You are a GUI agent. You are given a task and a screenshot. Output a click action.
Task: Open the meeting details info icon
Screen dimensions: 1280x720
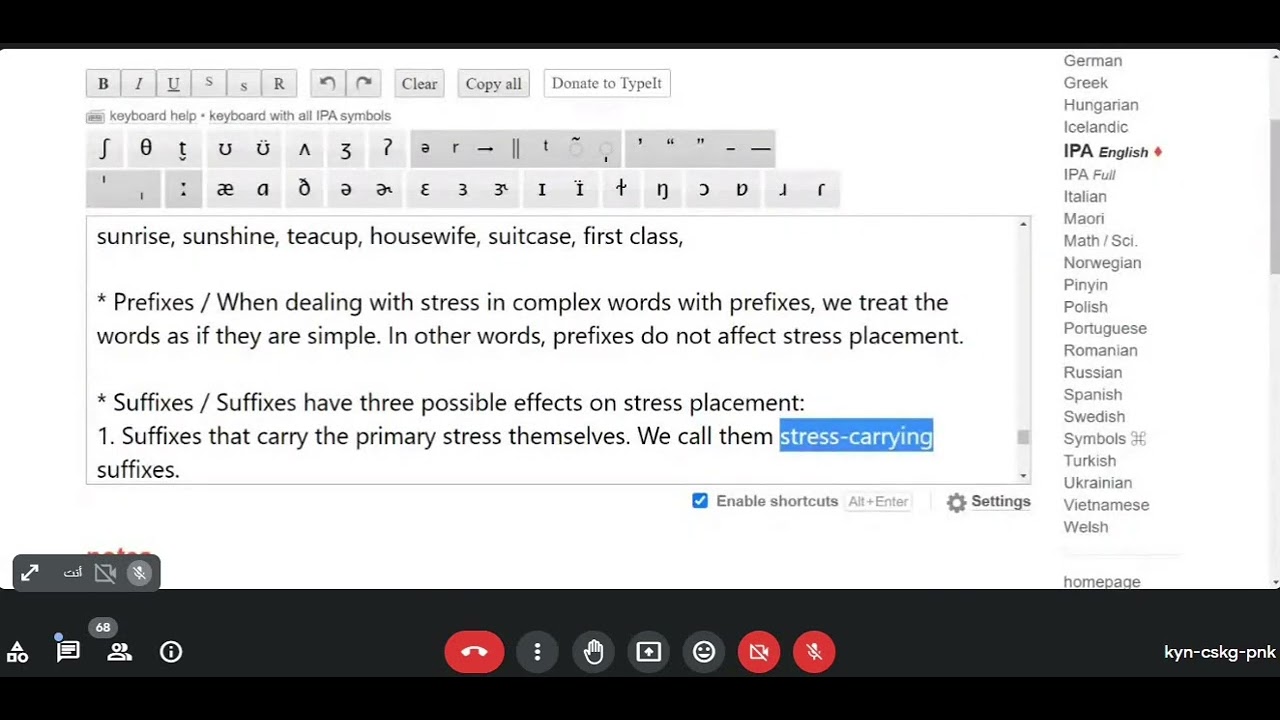click(x=171, y=652)
